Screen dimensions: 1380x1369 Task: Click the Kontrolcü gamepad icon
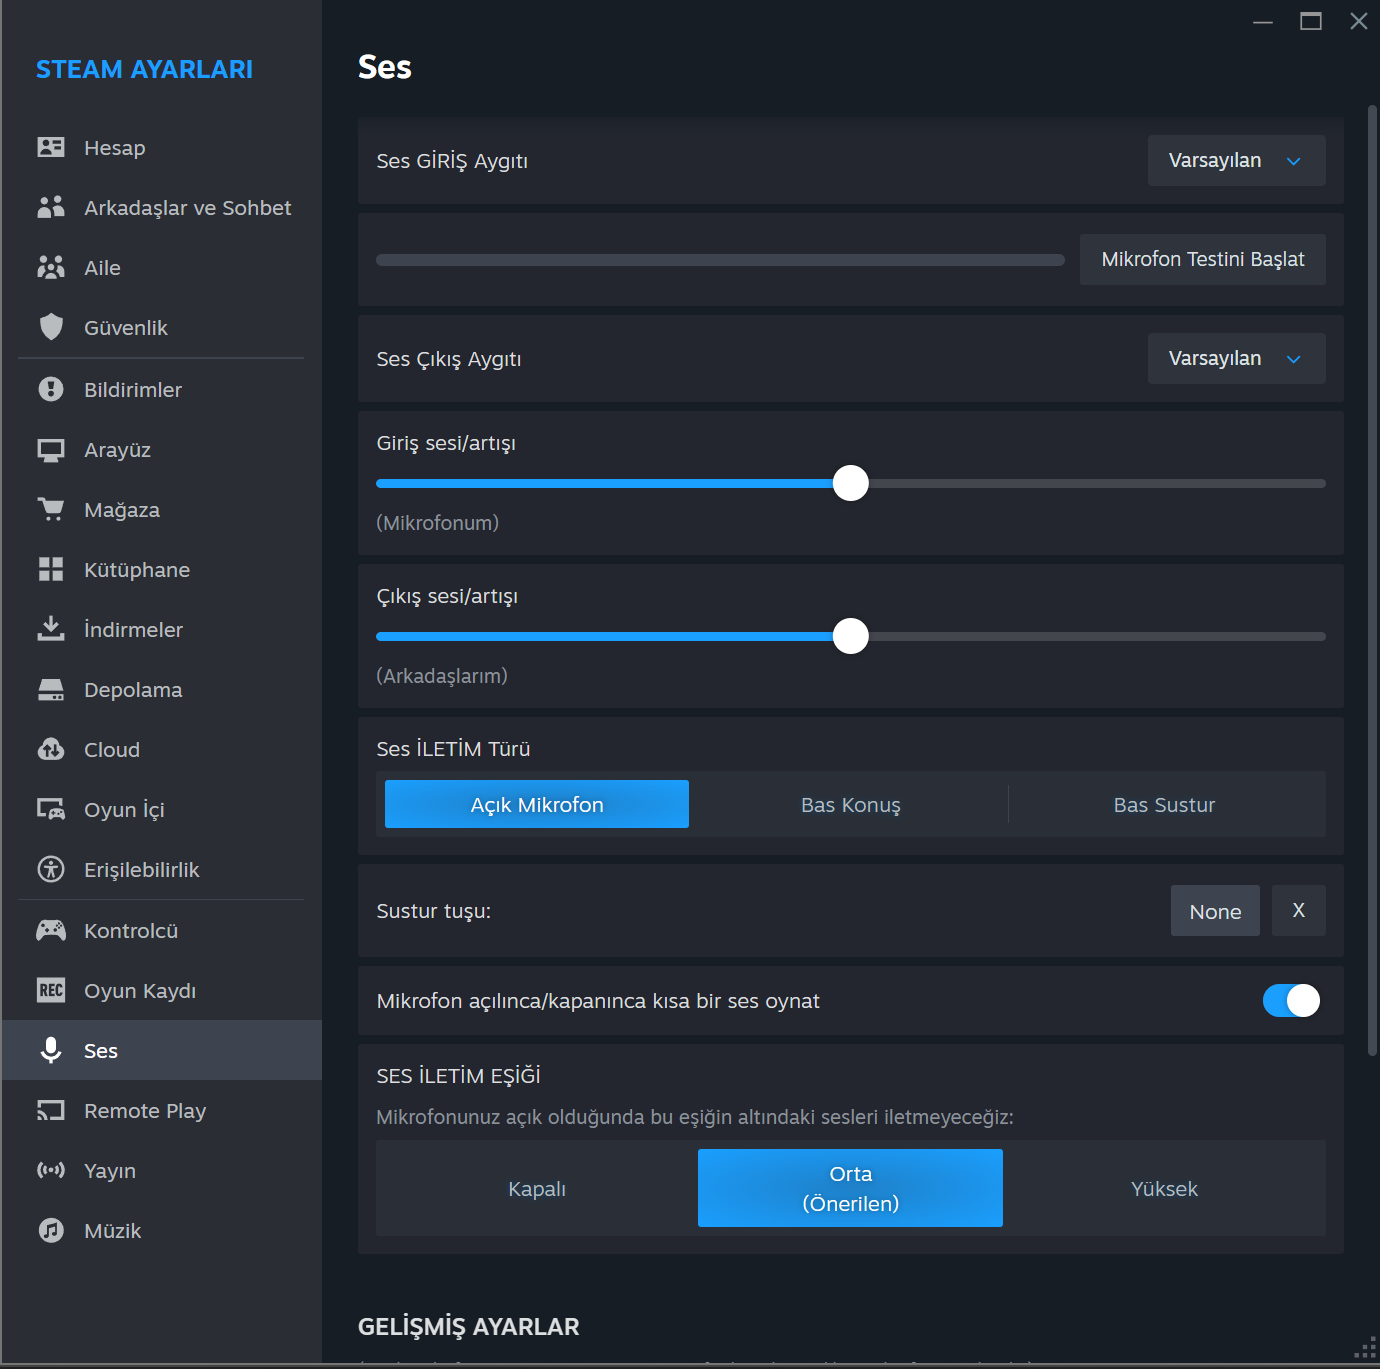coord(51,931)
